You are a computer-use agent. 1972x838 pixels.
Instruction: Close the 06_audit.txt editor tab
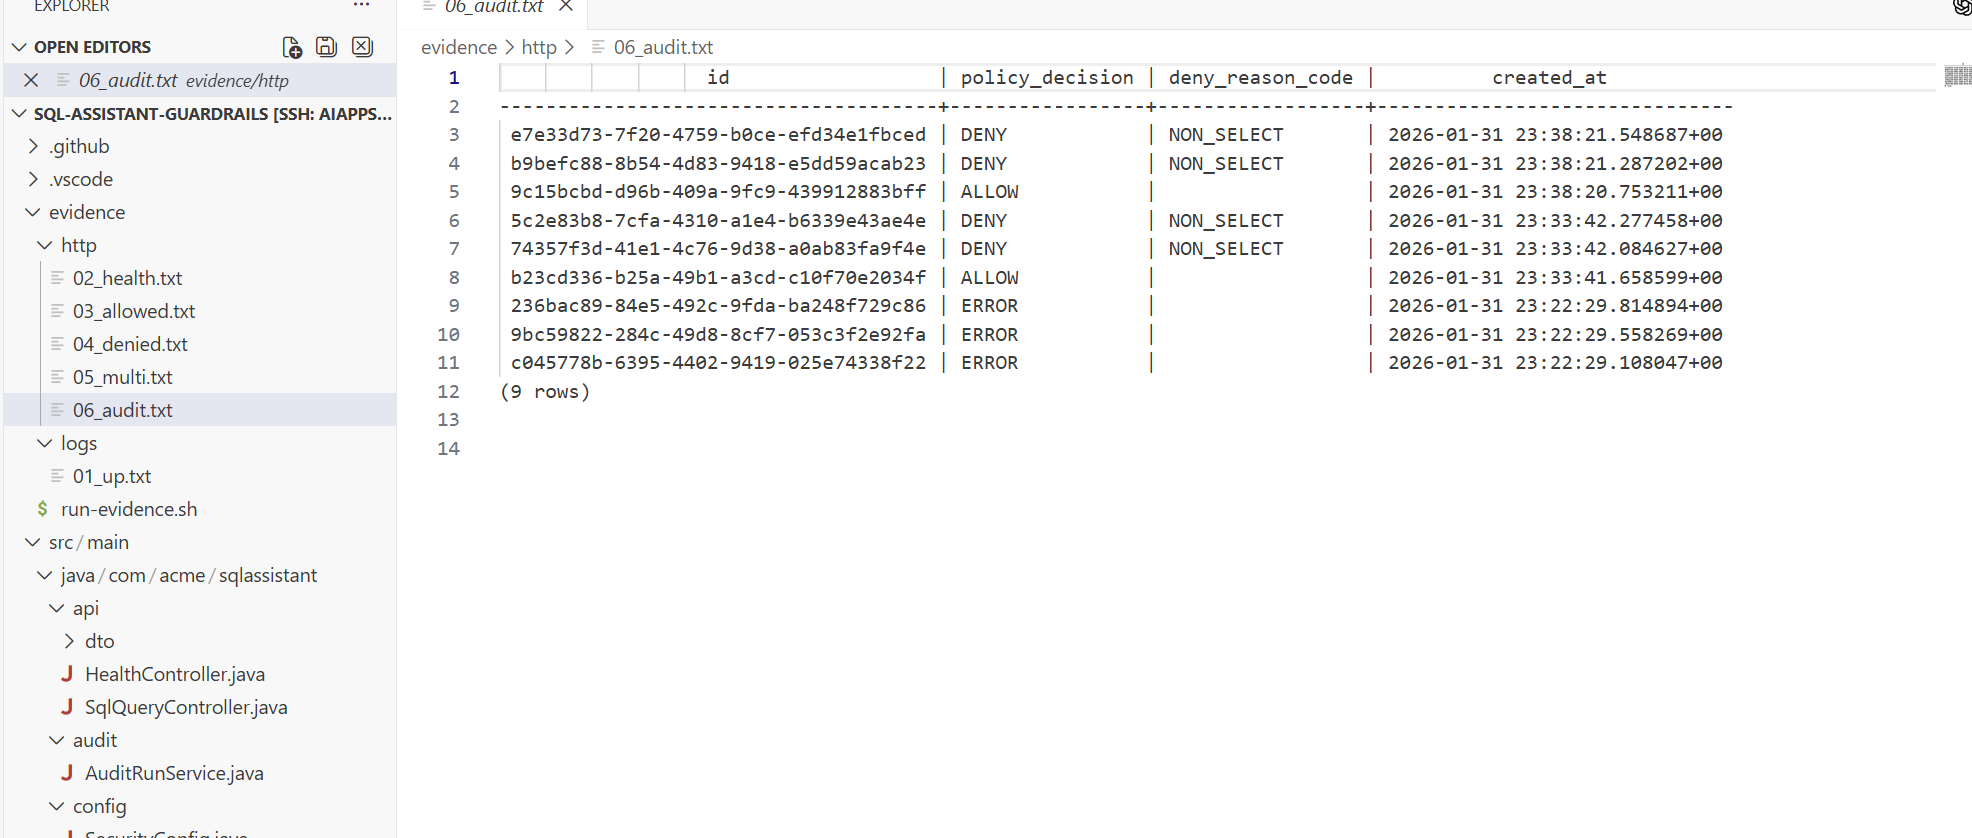[566, 6]
